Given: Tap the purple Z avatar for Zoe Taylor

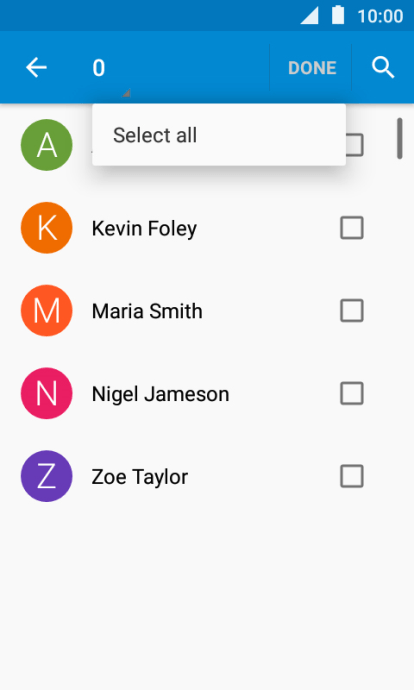Looking at the screenshot, I should [x=47, y=476].
